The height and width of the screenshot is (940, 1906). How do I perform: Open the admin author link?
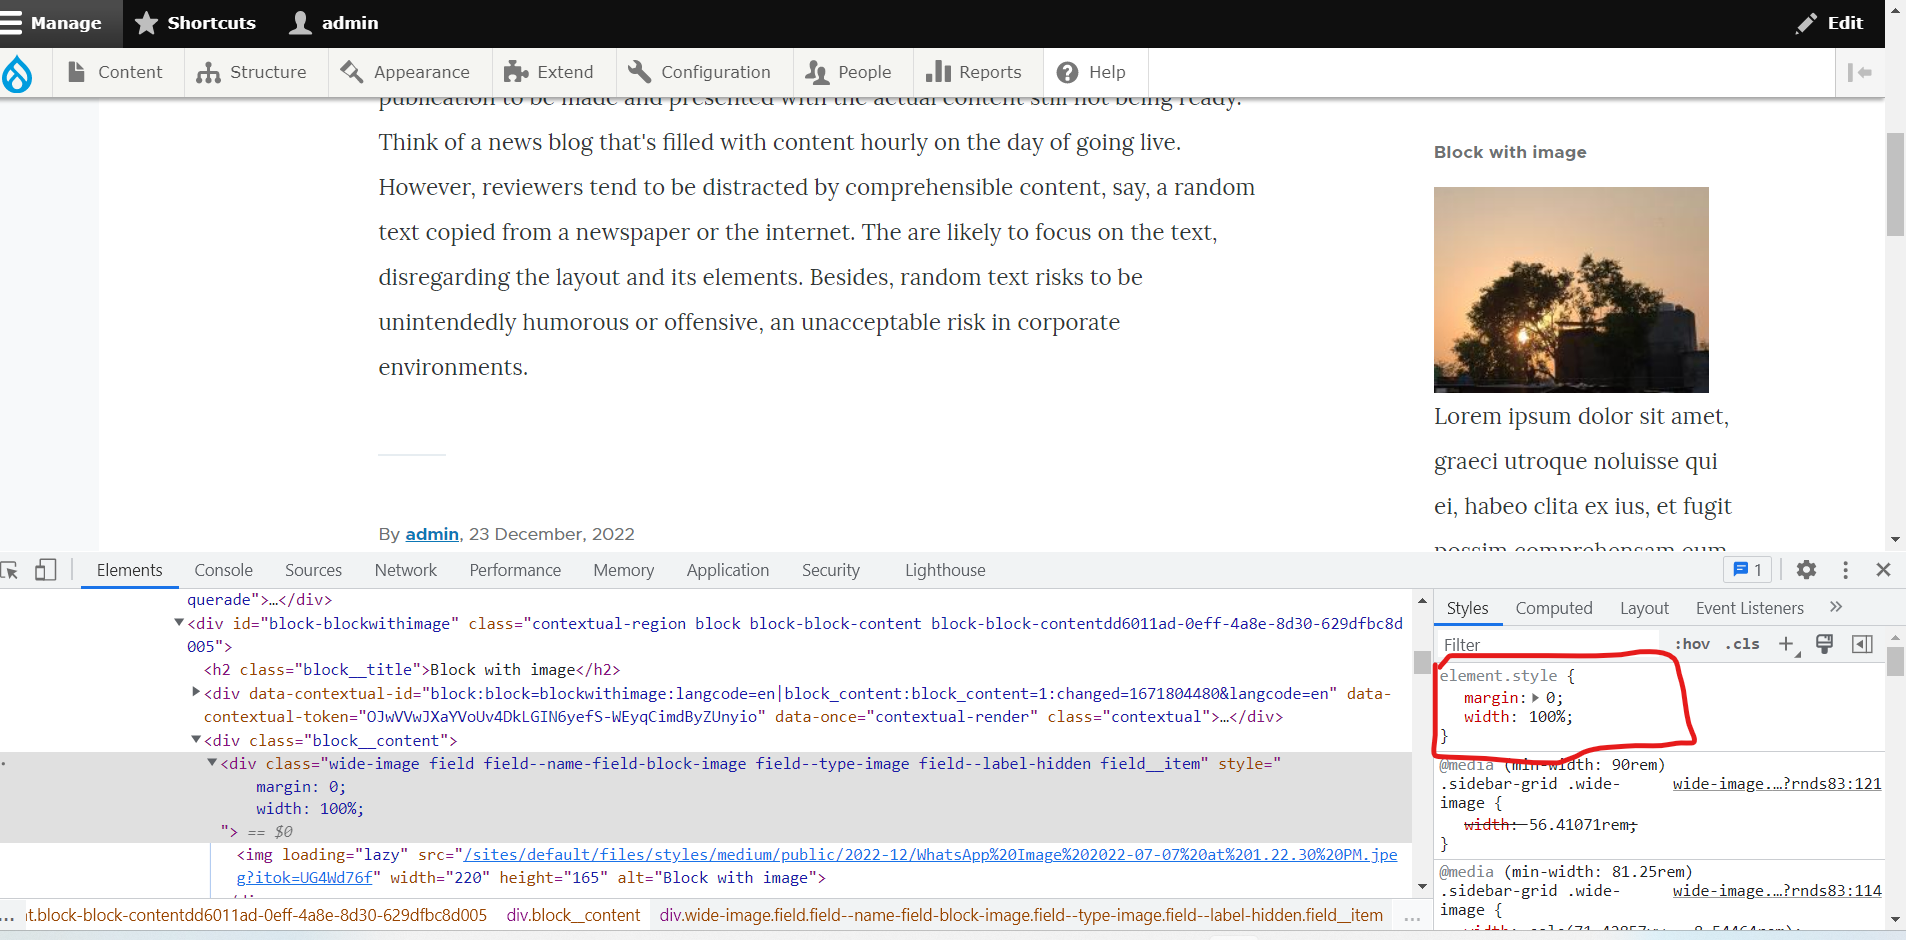click(431, 534)
